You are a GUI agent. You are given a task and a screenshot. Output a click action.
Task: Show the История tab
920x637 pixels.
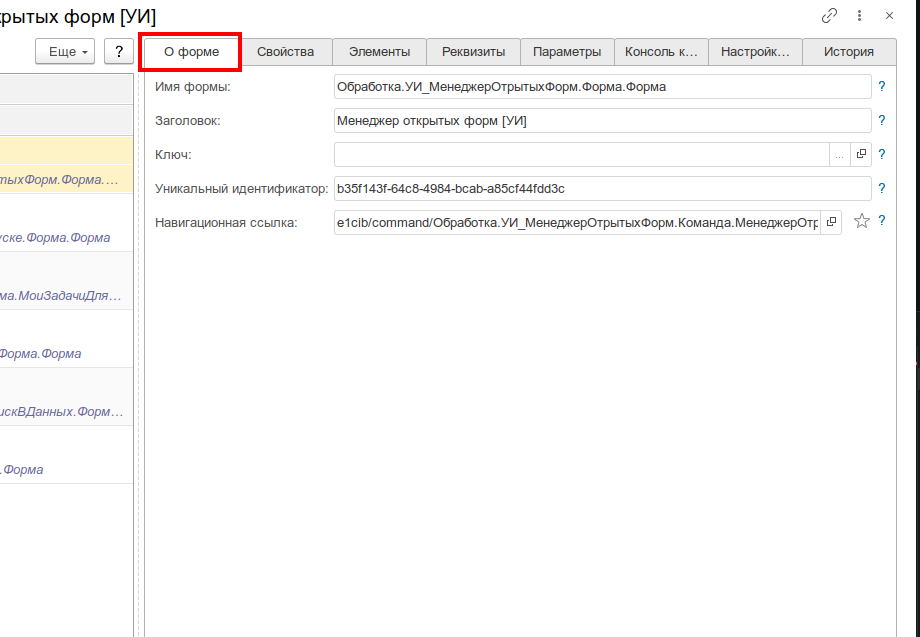click(x=849, y=52)
